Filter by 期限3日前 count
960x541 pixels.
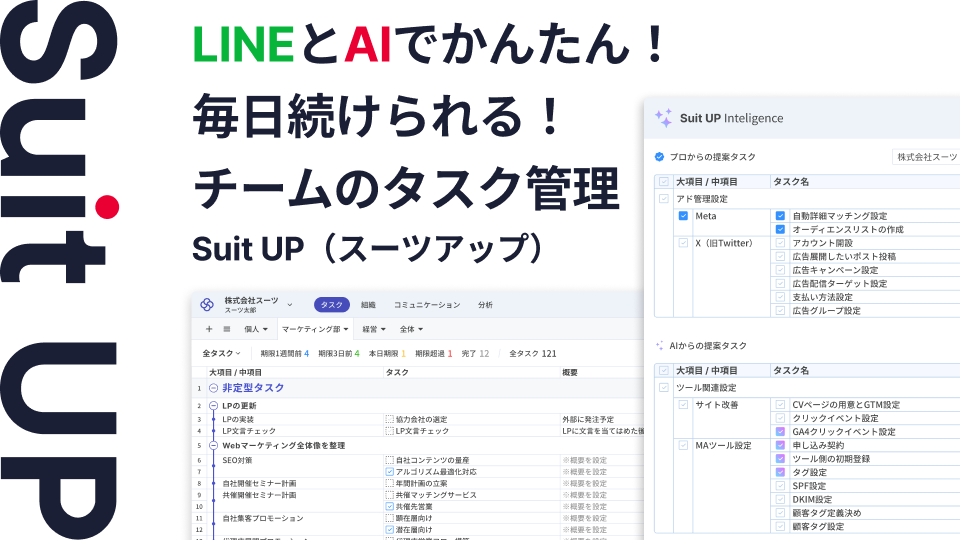[339, 354]
